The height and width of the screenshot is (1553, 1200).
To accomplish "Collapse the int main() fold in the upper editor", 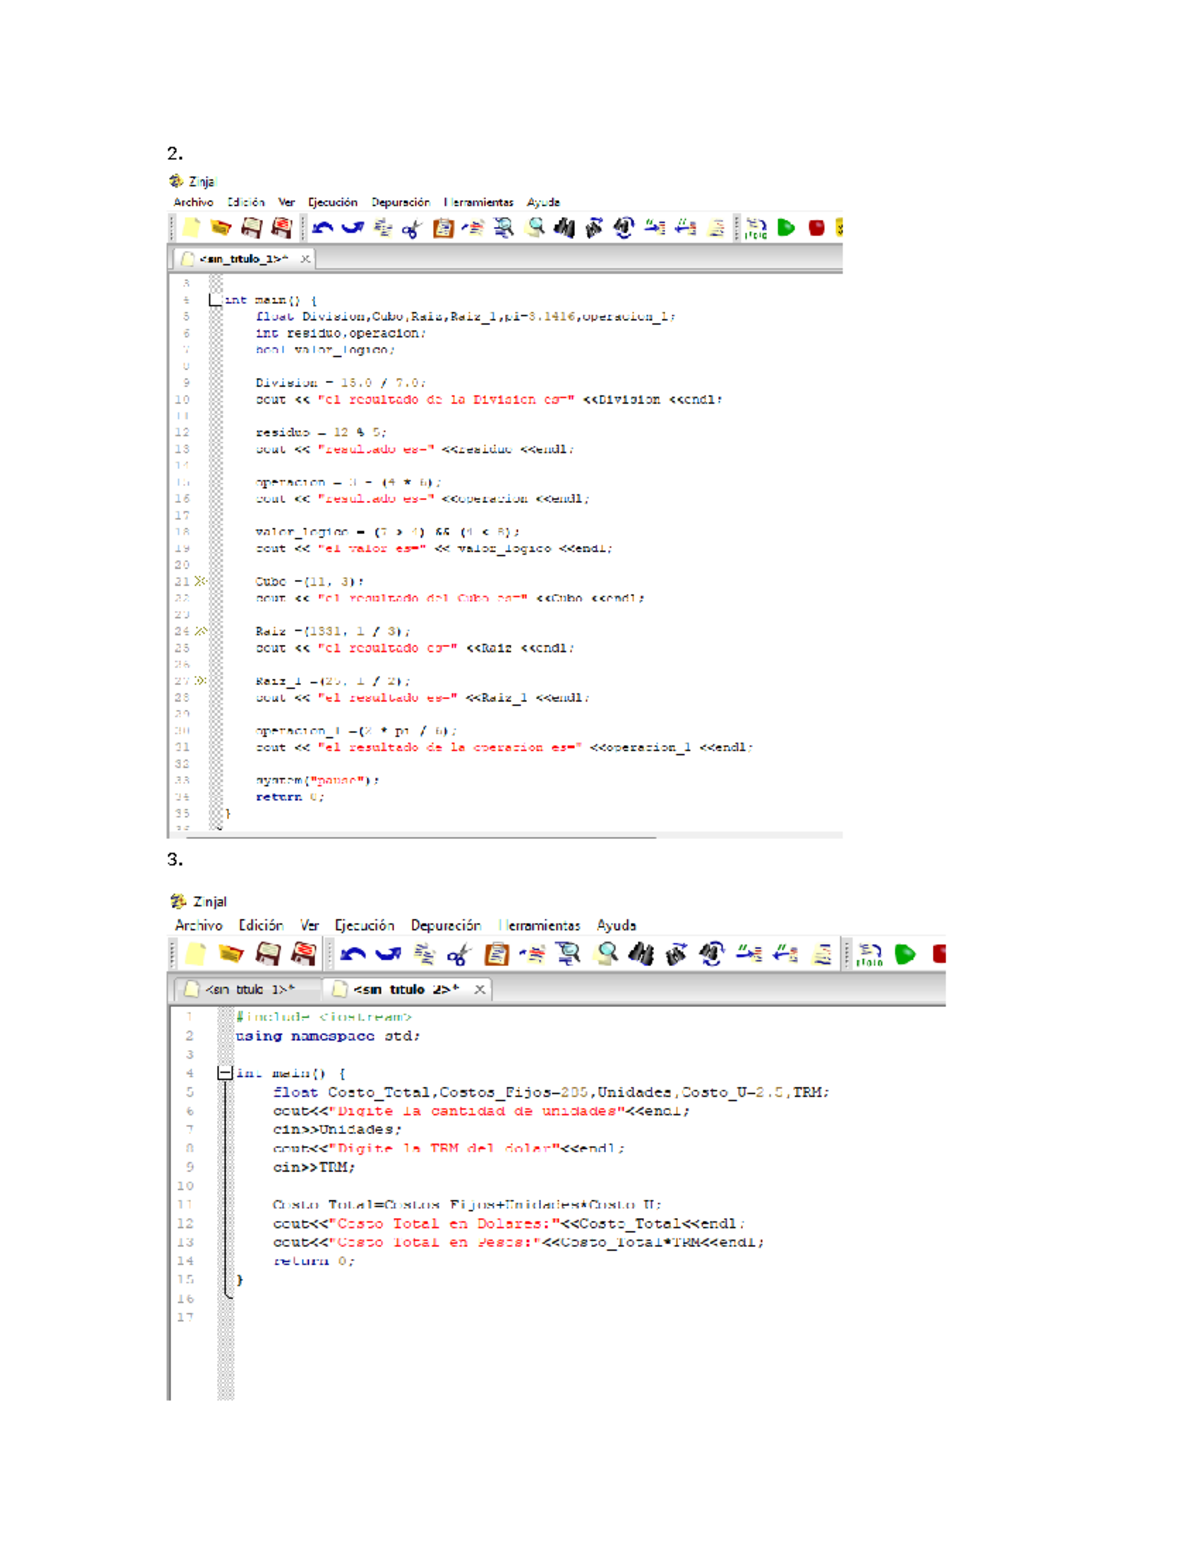I will (x=215, y=300).
